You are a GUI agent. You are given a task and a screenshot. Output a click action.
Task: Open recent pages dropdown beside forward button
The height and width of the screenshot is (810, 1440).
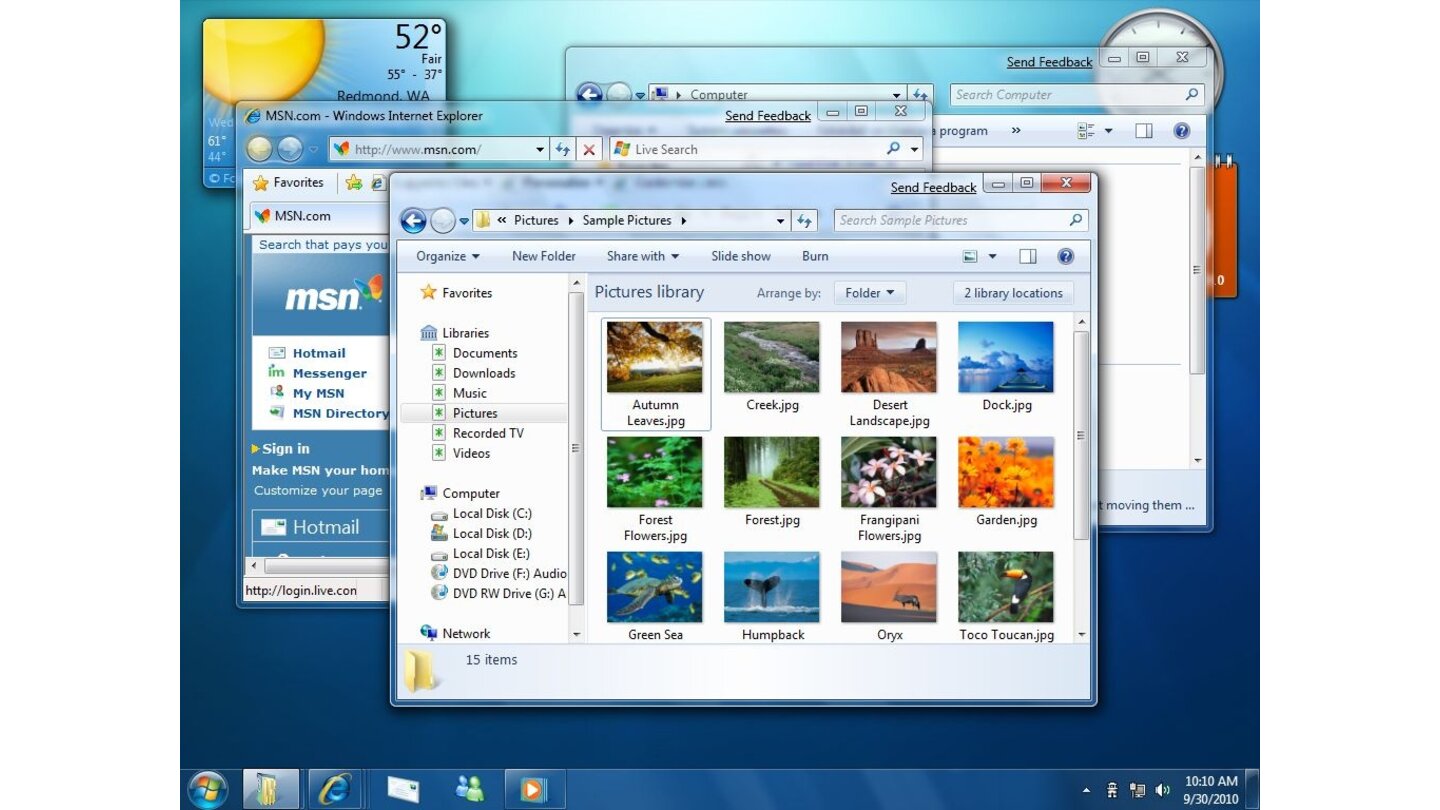(464, 222)
